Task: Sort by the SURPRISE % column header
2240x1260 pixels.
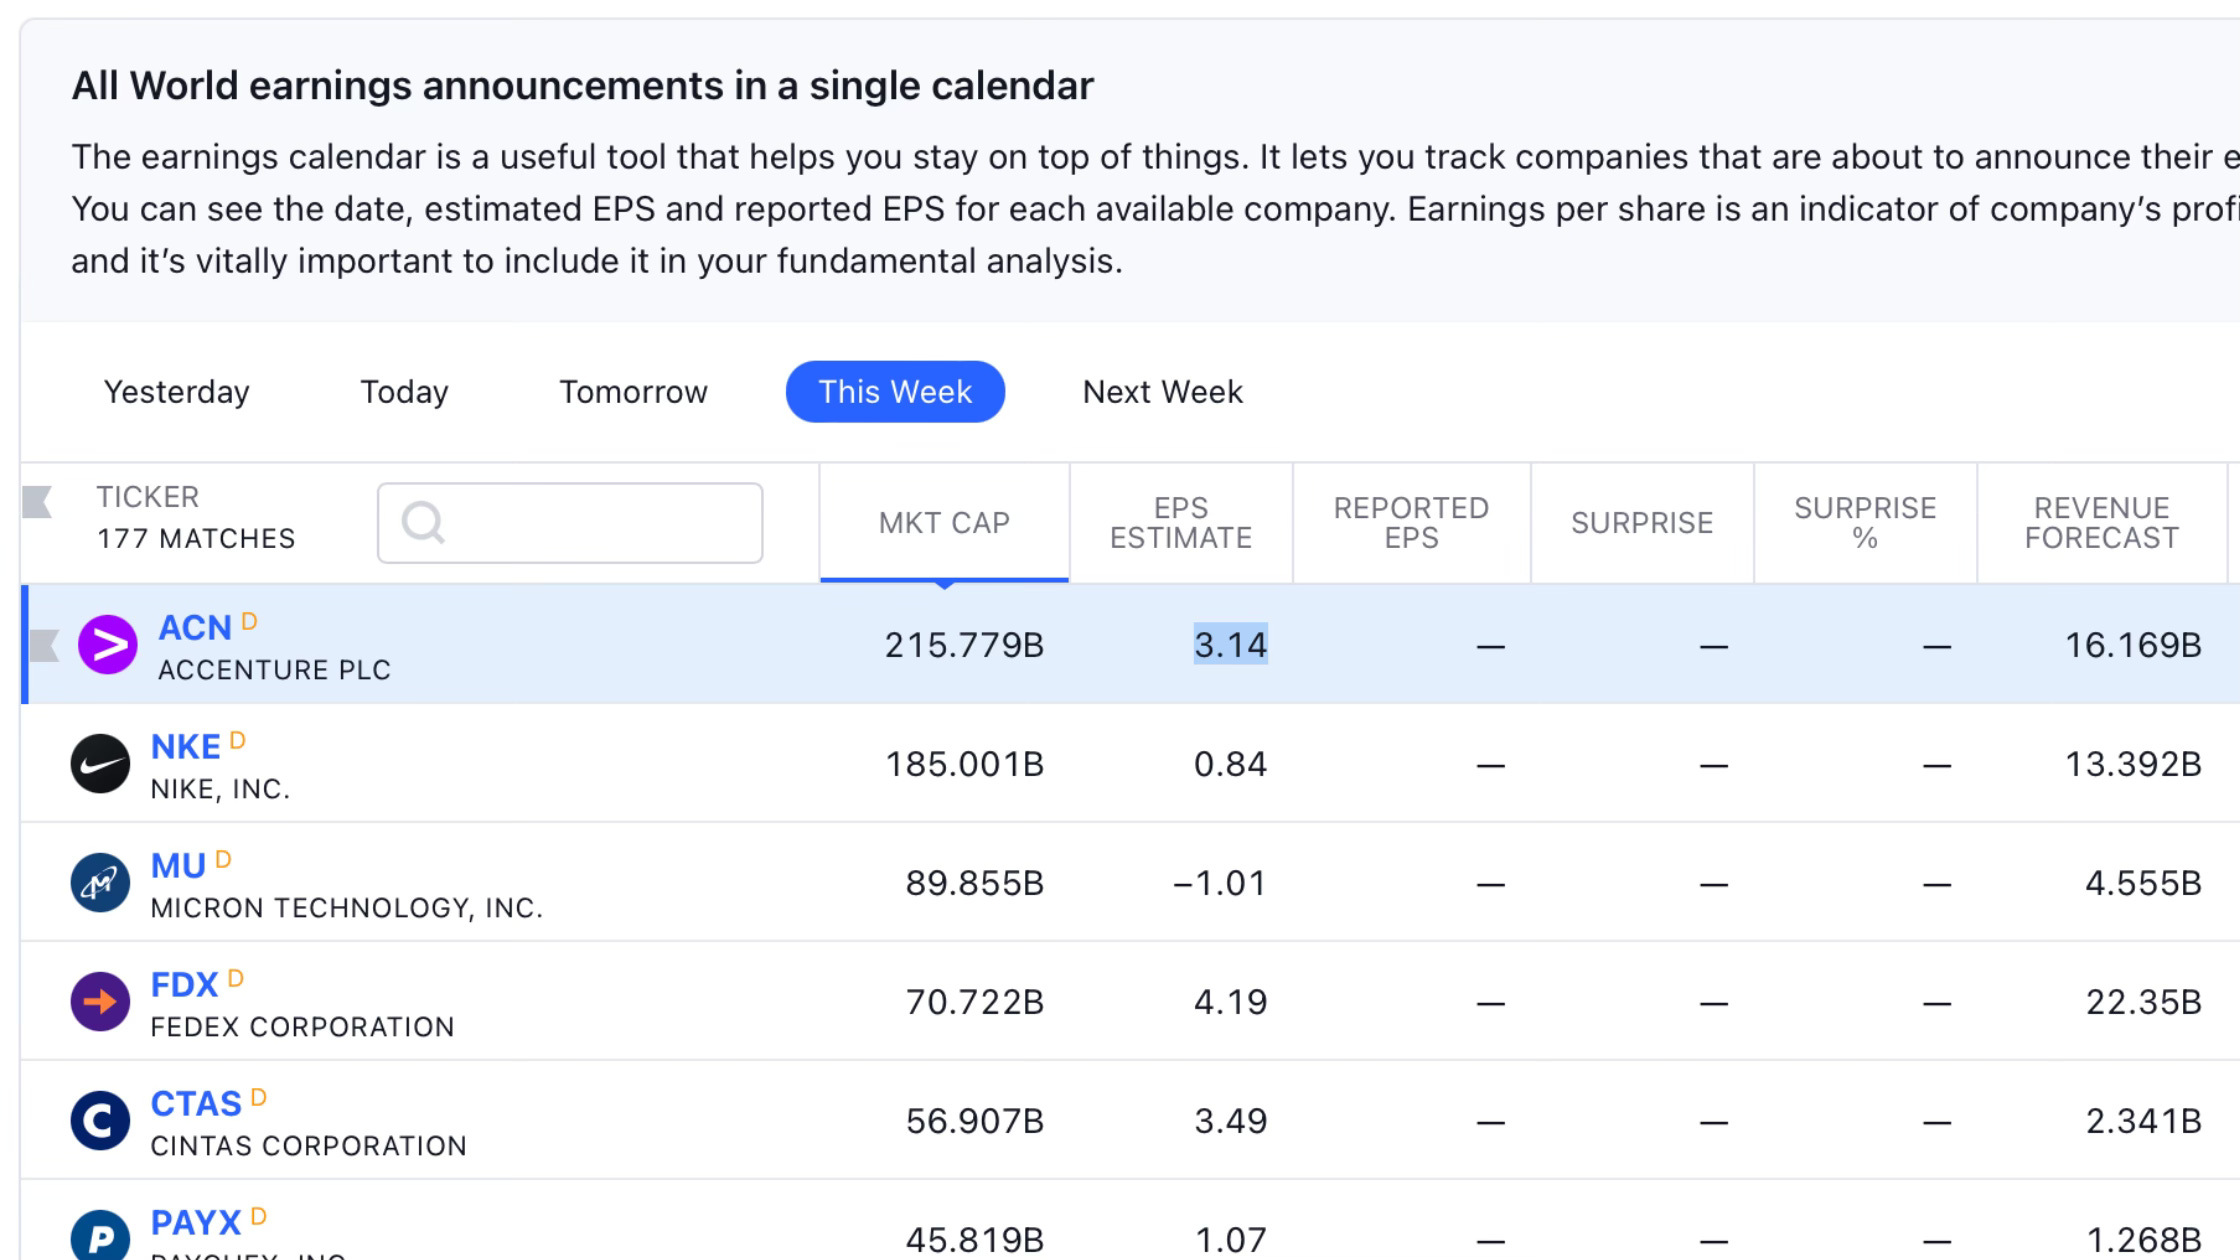Action: pos(1865,523)
